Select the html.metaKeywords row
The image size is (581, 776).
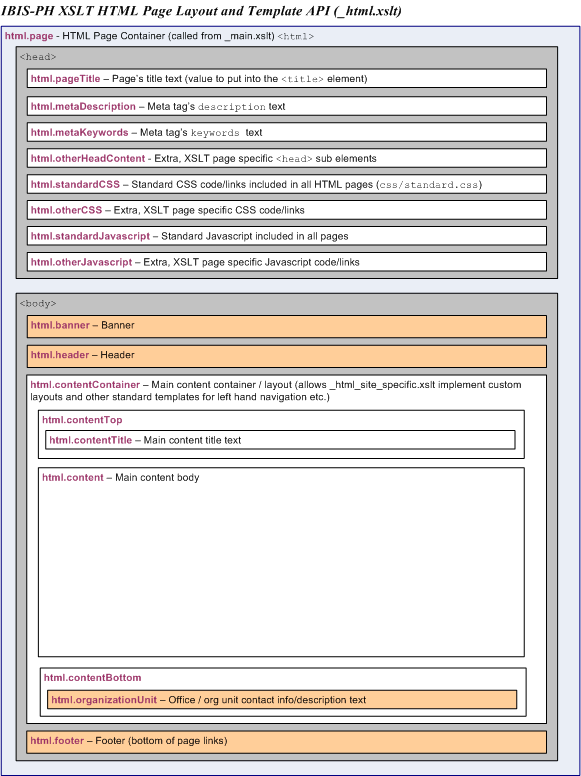point(287,132)
